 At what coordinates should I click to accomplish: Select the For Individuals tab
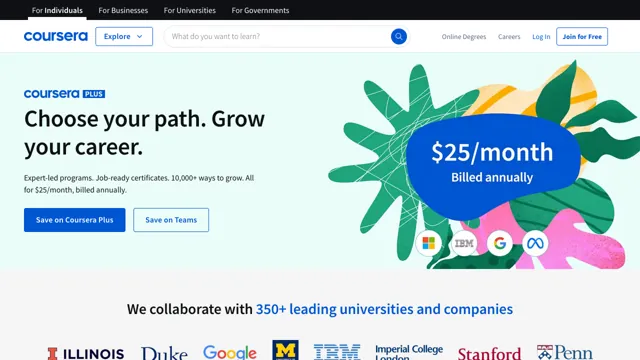tap(57, 10)
